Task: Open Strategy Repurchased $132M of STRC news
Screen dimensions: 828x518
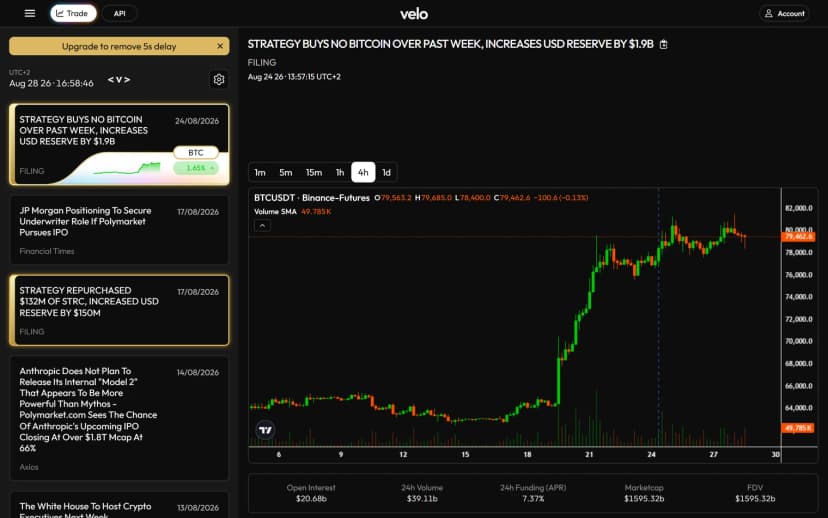Action: [x=119, y=310]
